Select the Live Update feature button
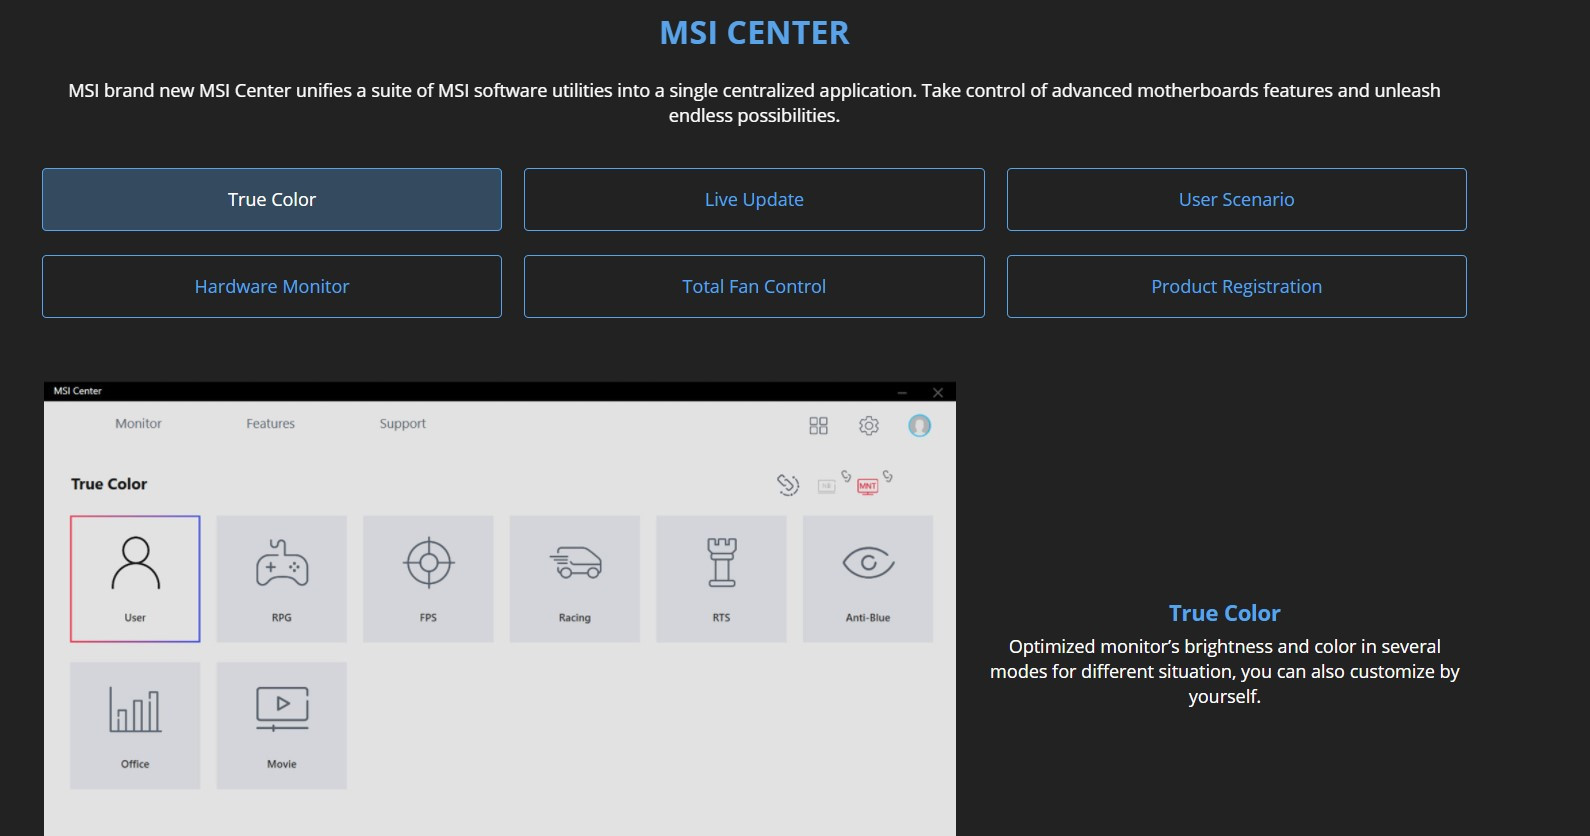 [x=754, y=199]
